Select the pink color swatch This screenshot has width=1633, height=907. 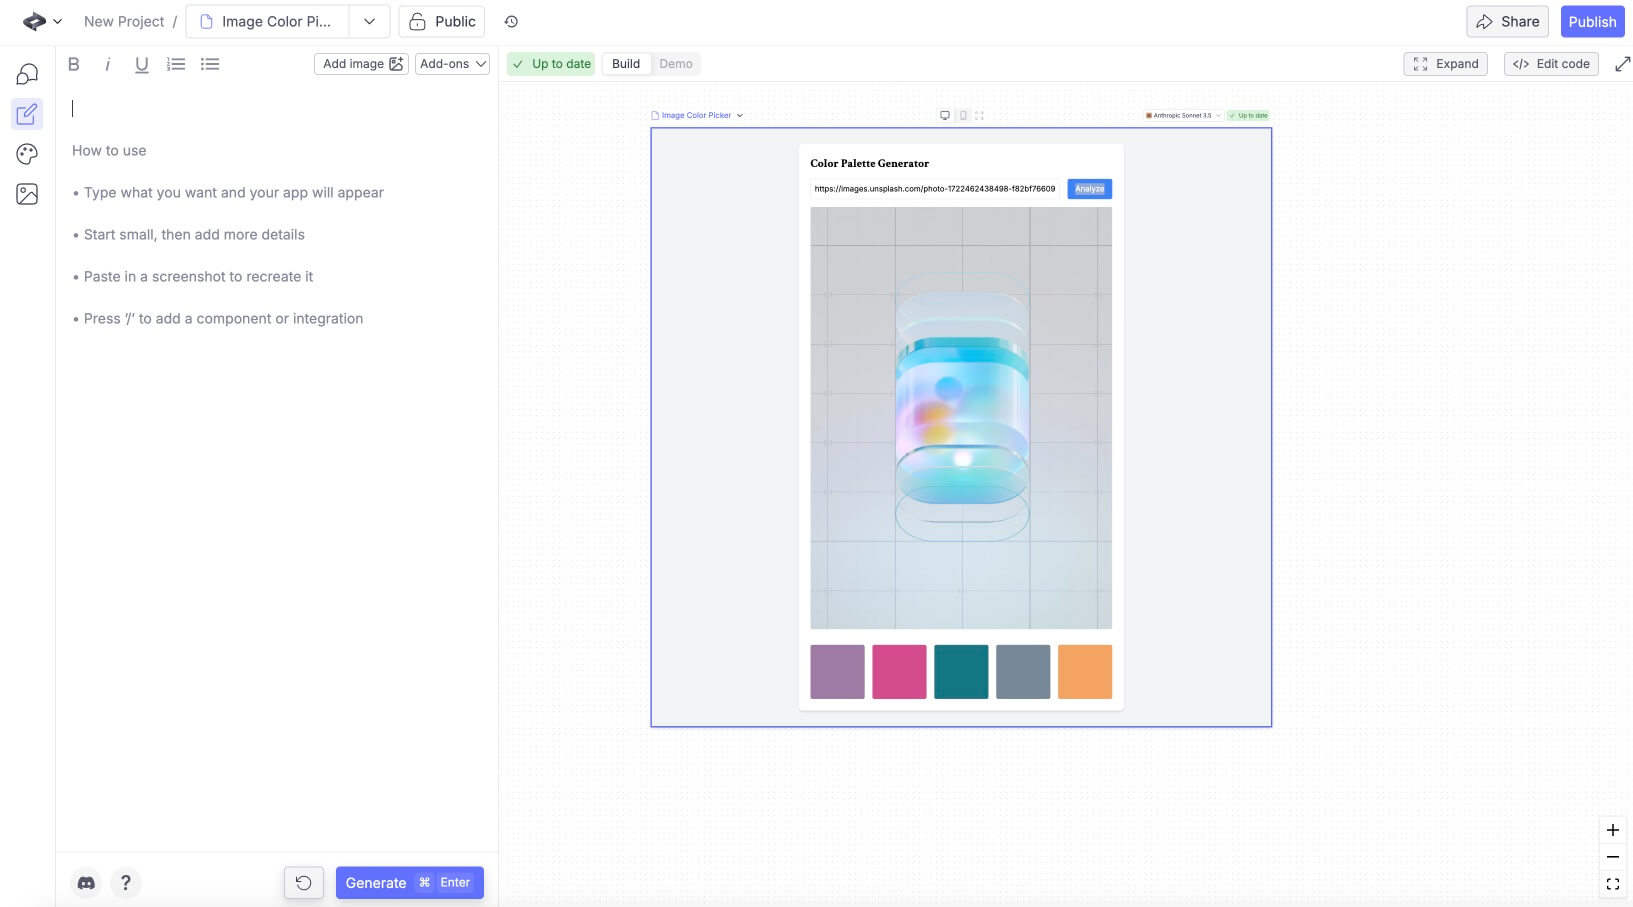899,672
